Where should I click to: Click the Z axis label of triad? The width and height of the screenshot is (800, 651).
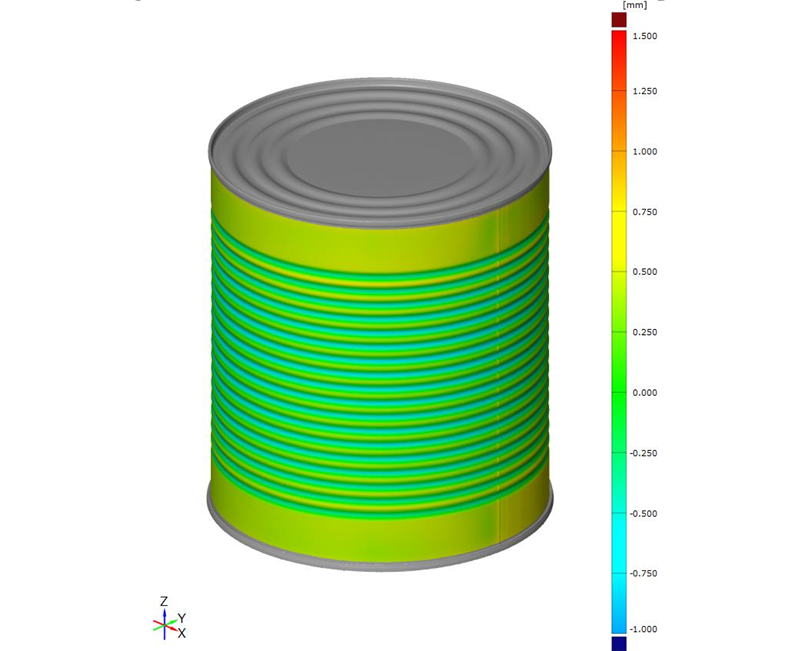pos(164,601)
